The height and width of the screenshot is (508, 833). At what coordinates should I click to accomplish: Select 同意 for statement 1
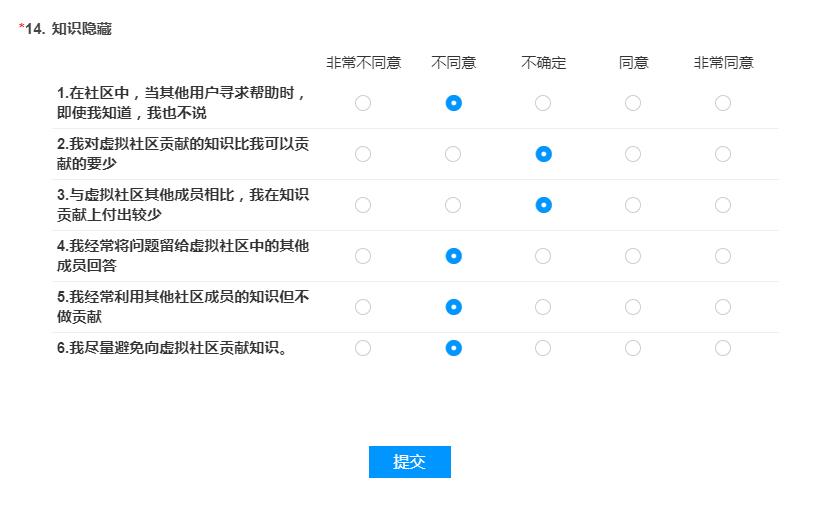coord(633,103)
